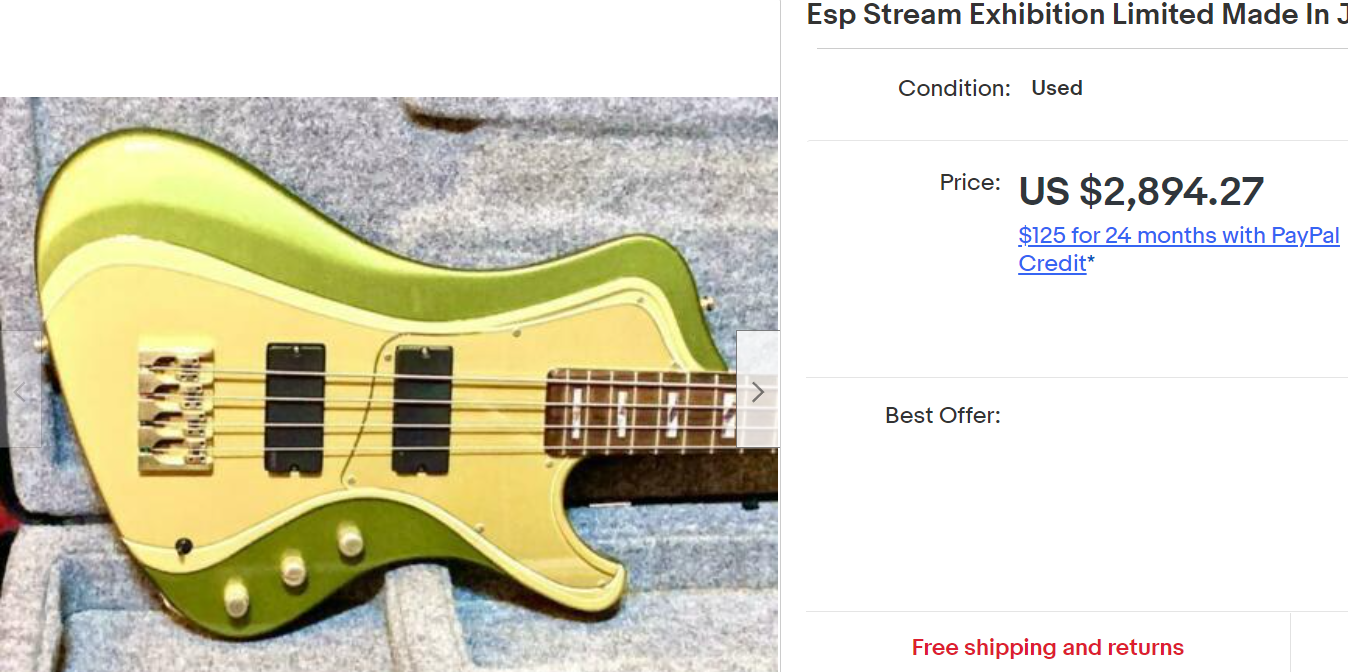Click the Condition label
Viewport: 1348px width, 672px height.
(x=954, y=88)
